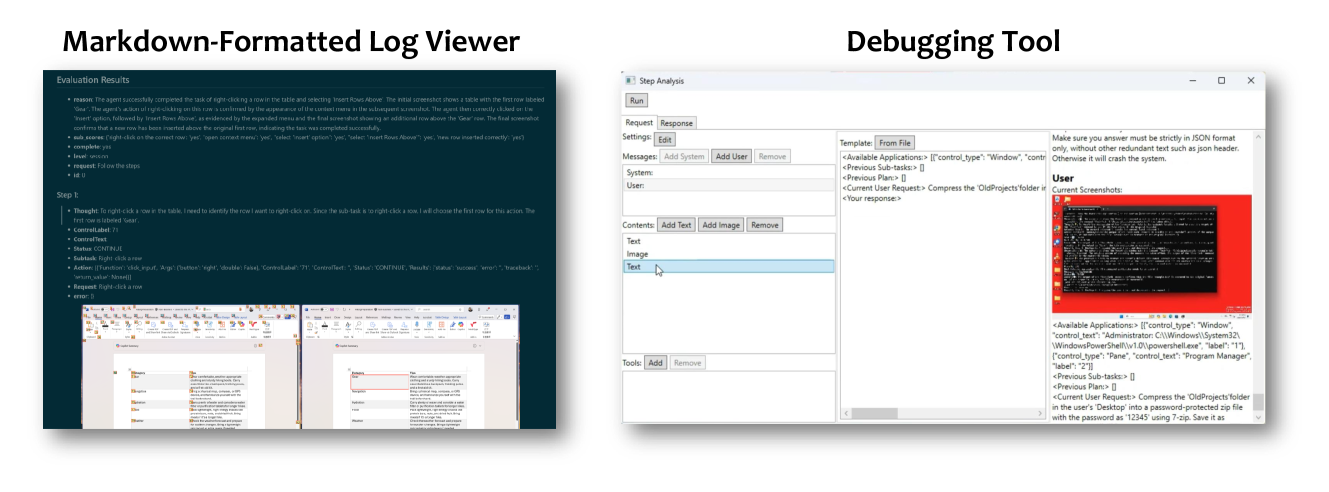
Task: Select the System message row
Action: [x=726, y=173]
